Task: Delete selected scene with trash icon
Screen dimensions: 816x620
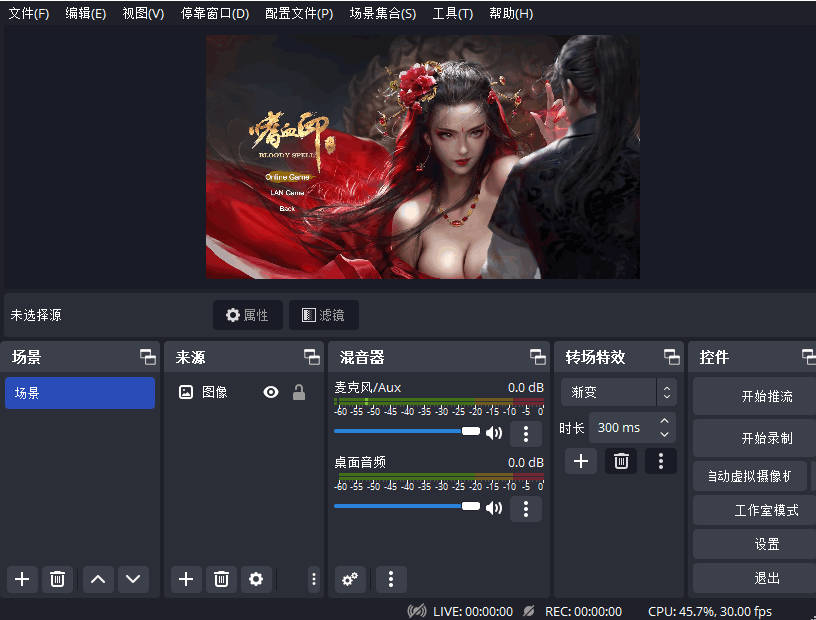Action: [x=57, y=579]
